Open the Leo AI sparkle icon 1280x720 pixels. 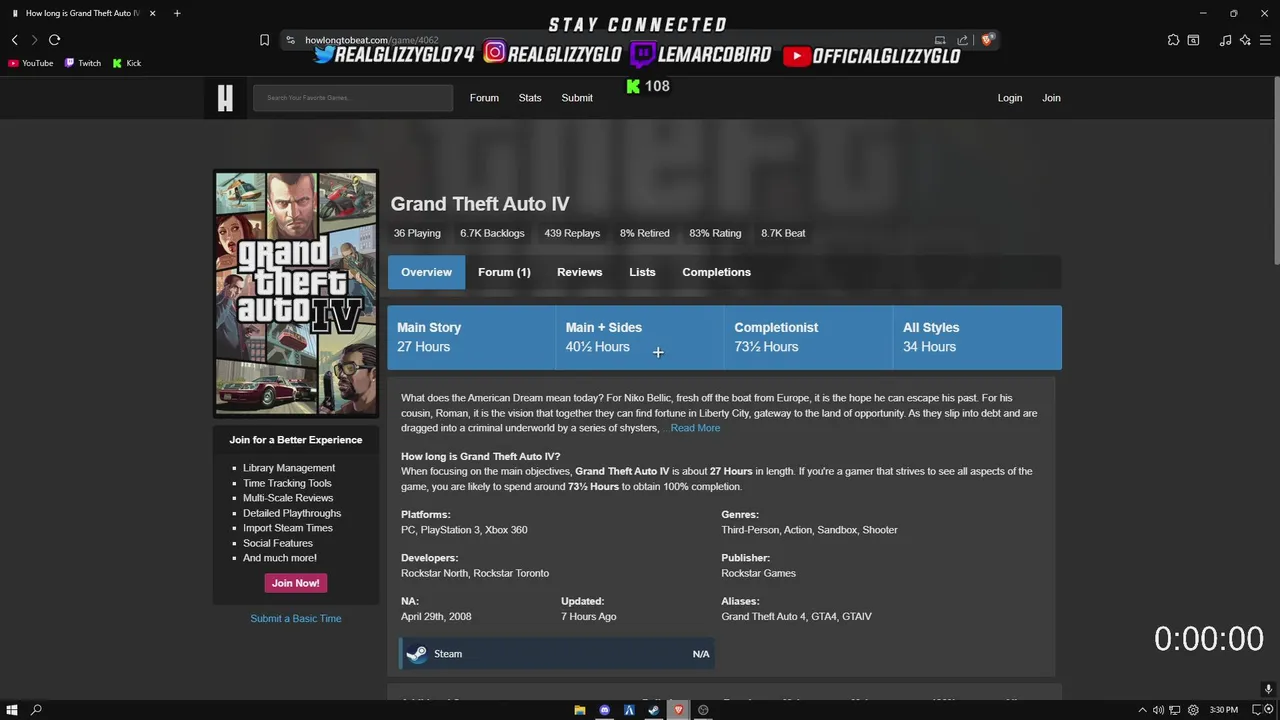[x=1245, y=40]
